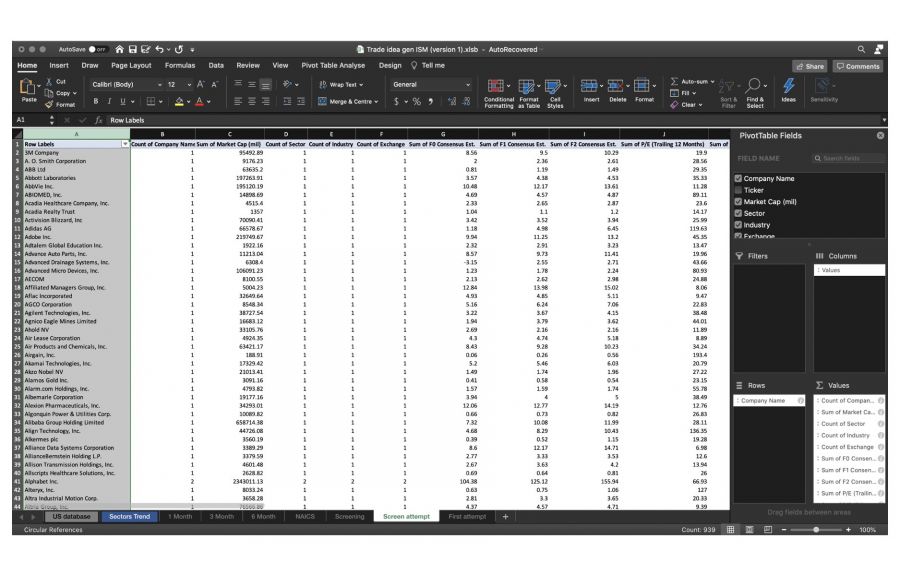This screenshot has height=576, width=900.
Task: Click the Cut scissors icon
Action: pos(49,81)
